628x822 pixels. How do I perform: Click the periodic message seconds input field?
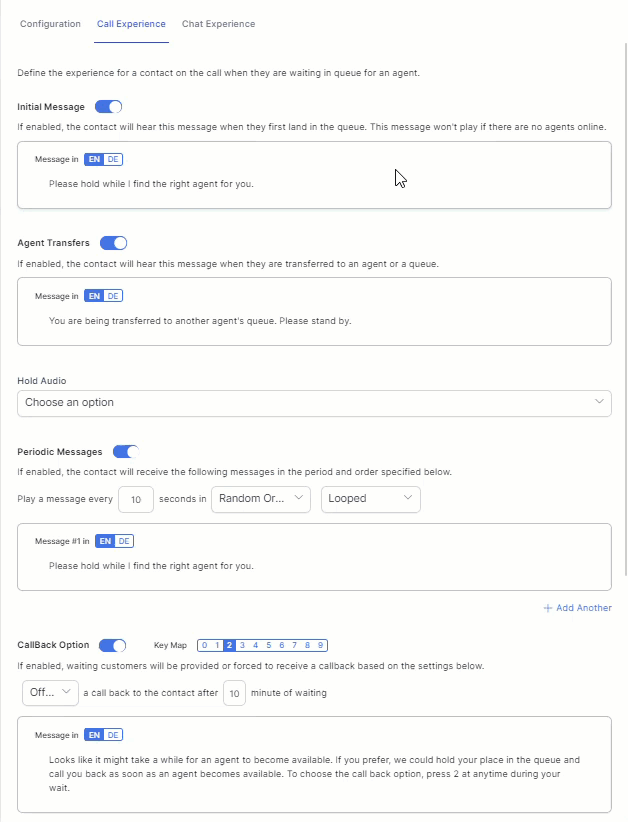coord(136,499)
